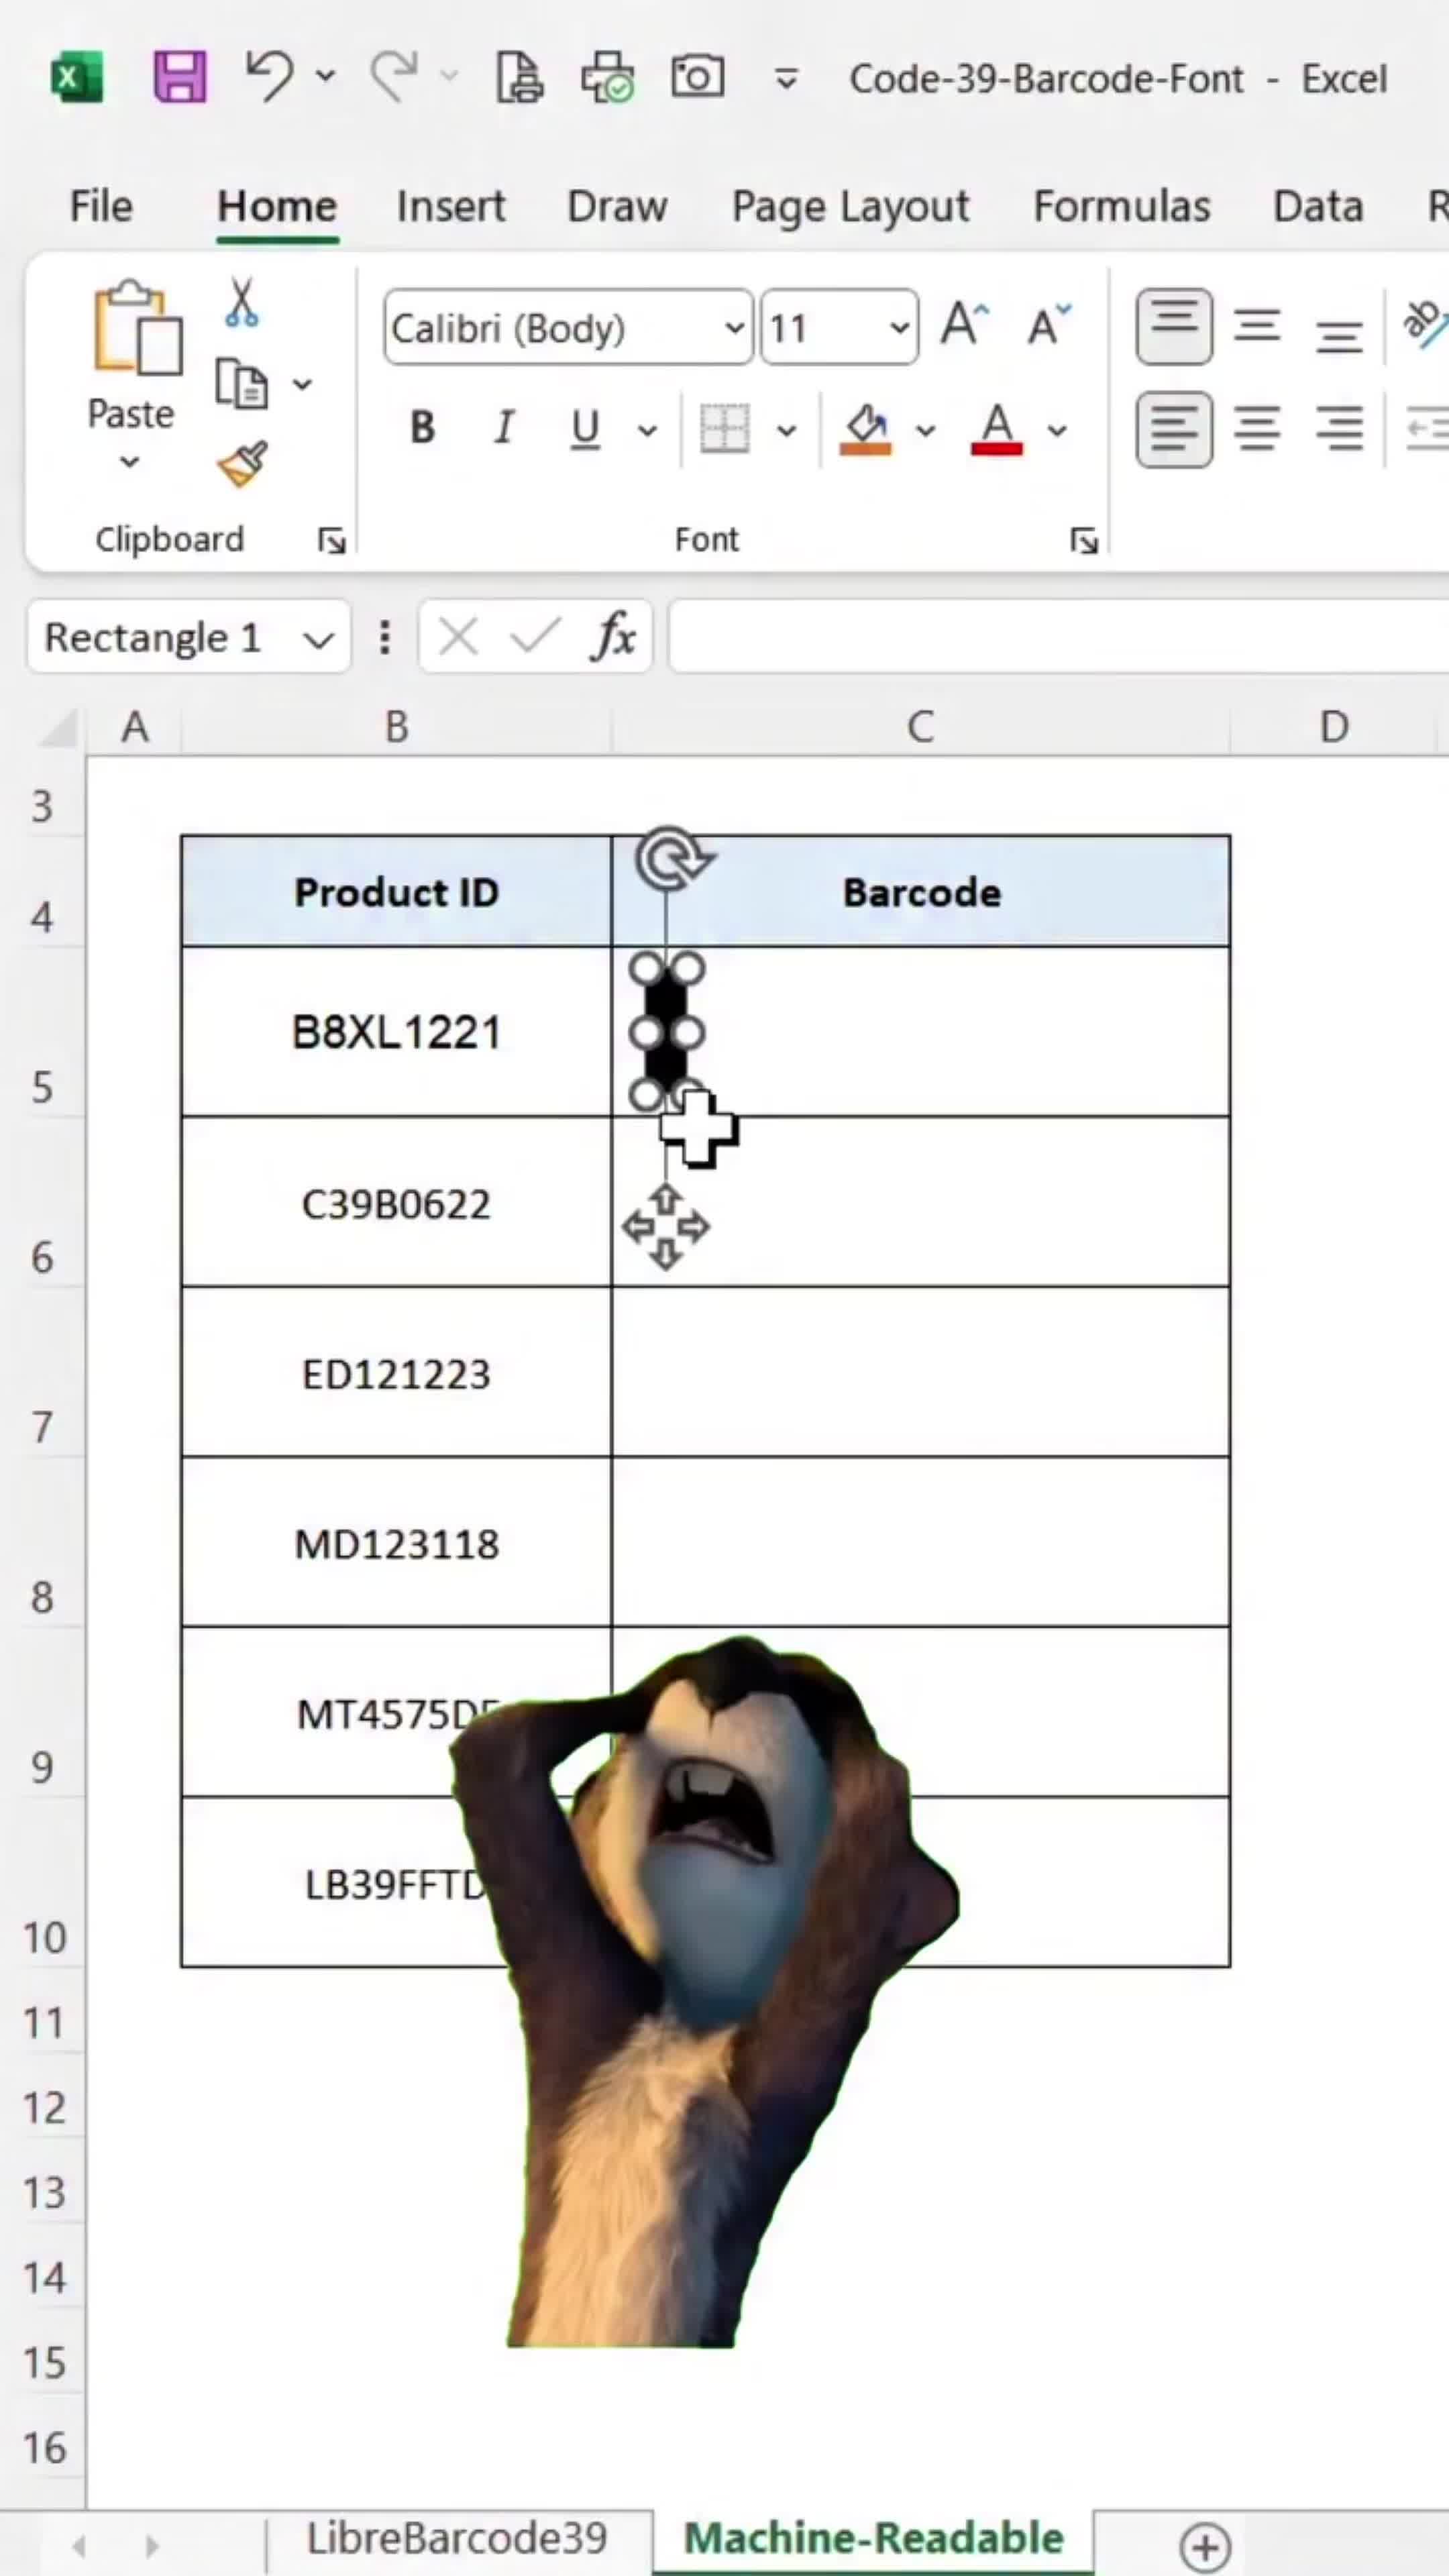Open the fill color palette arrow
Image resolution: width=1449 pixels, height=2576 pixels.
pos(926,431)
